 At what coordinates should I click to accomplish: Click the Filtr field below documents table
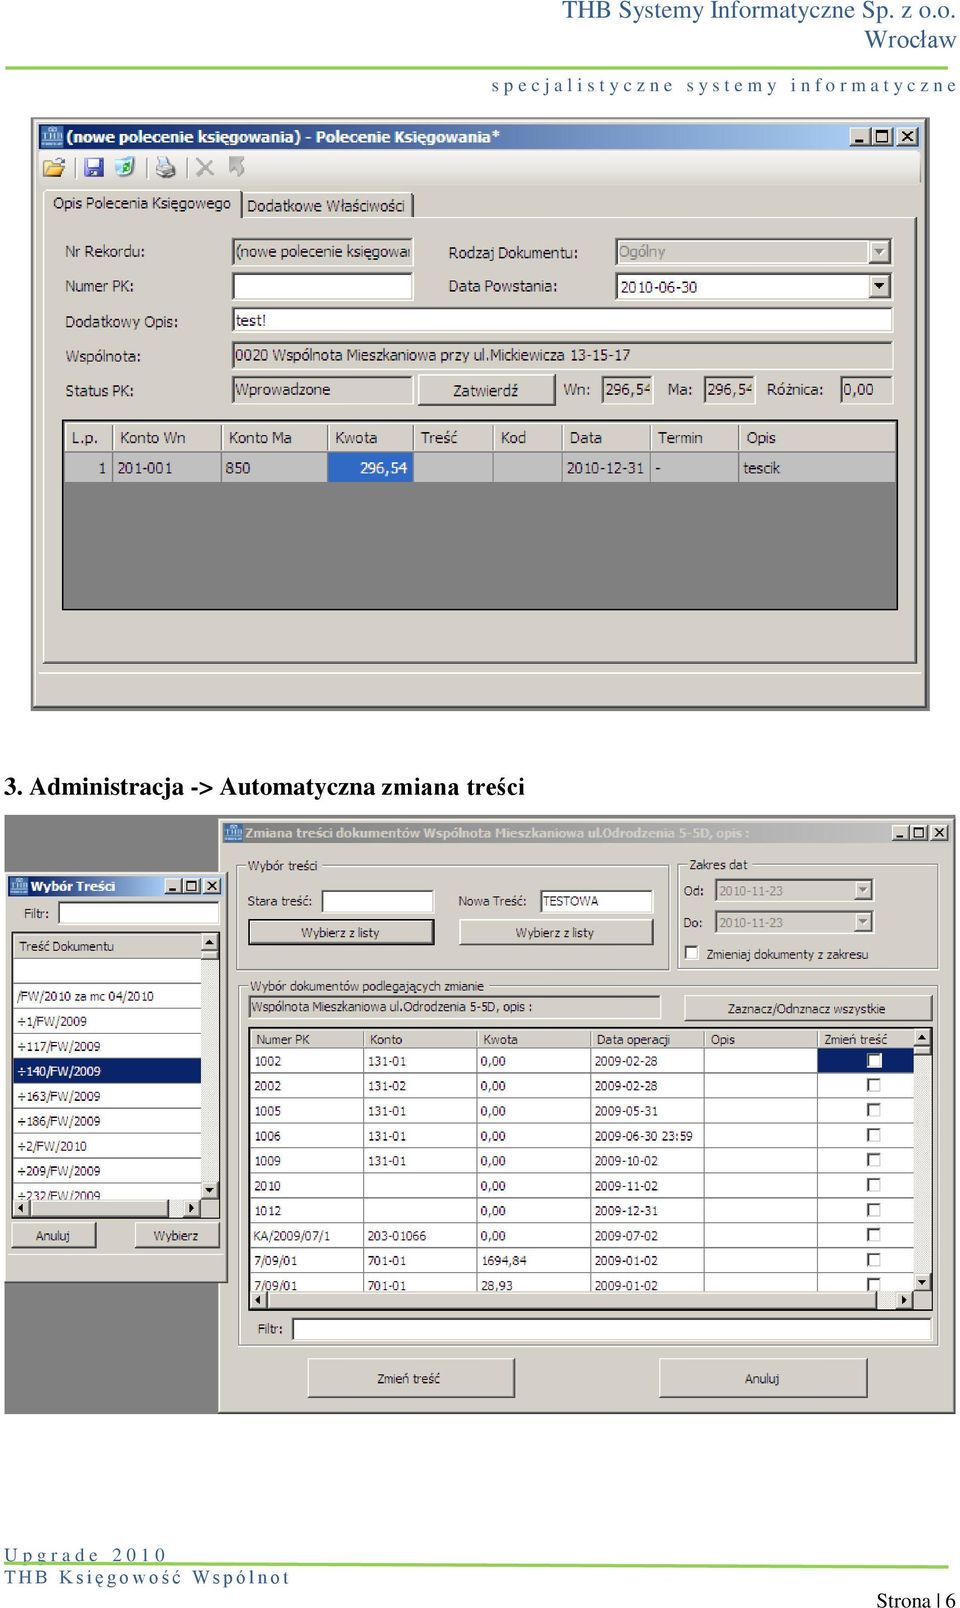tap(611, 1329)
